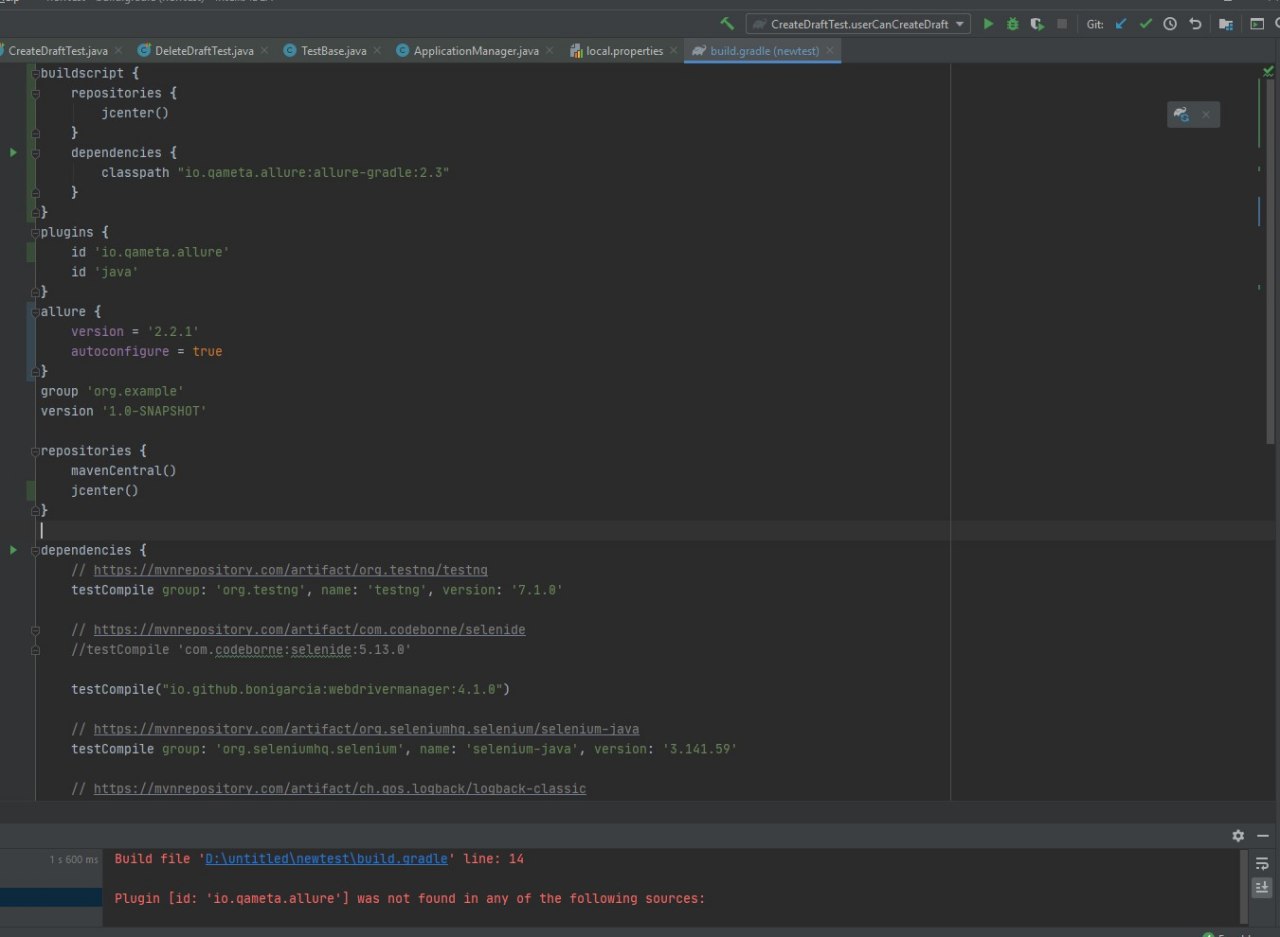Dismiss the floating Gradle reload popup

click(1206, 115)
